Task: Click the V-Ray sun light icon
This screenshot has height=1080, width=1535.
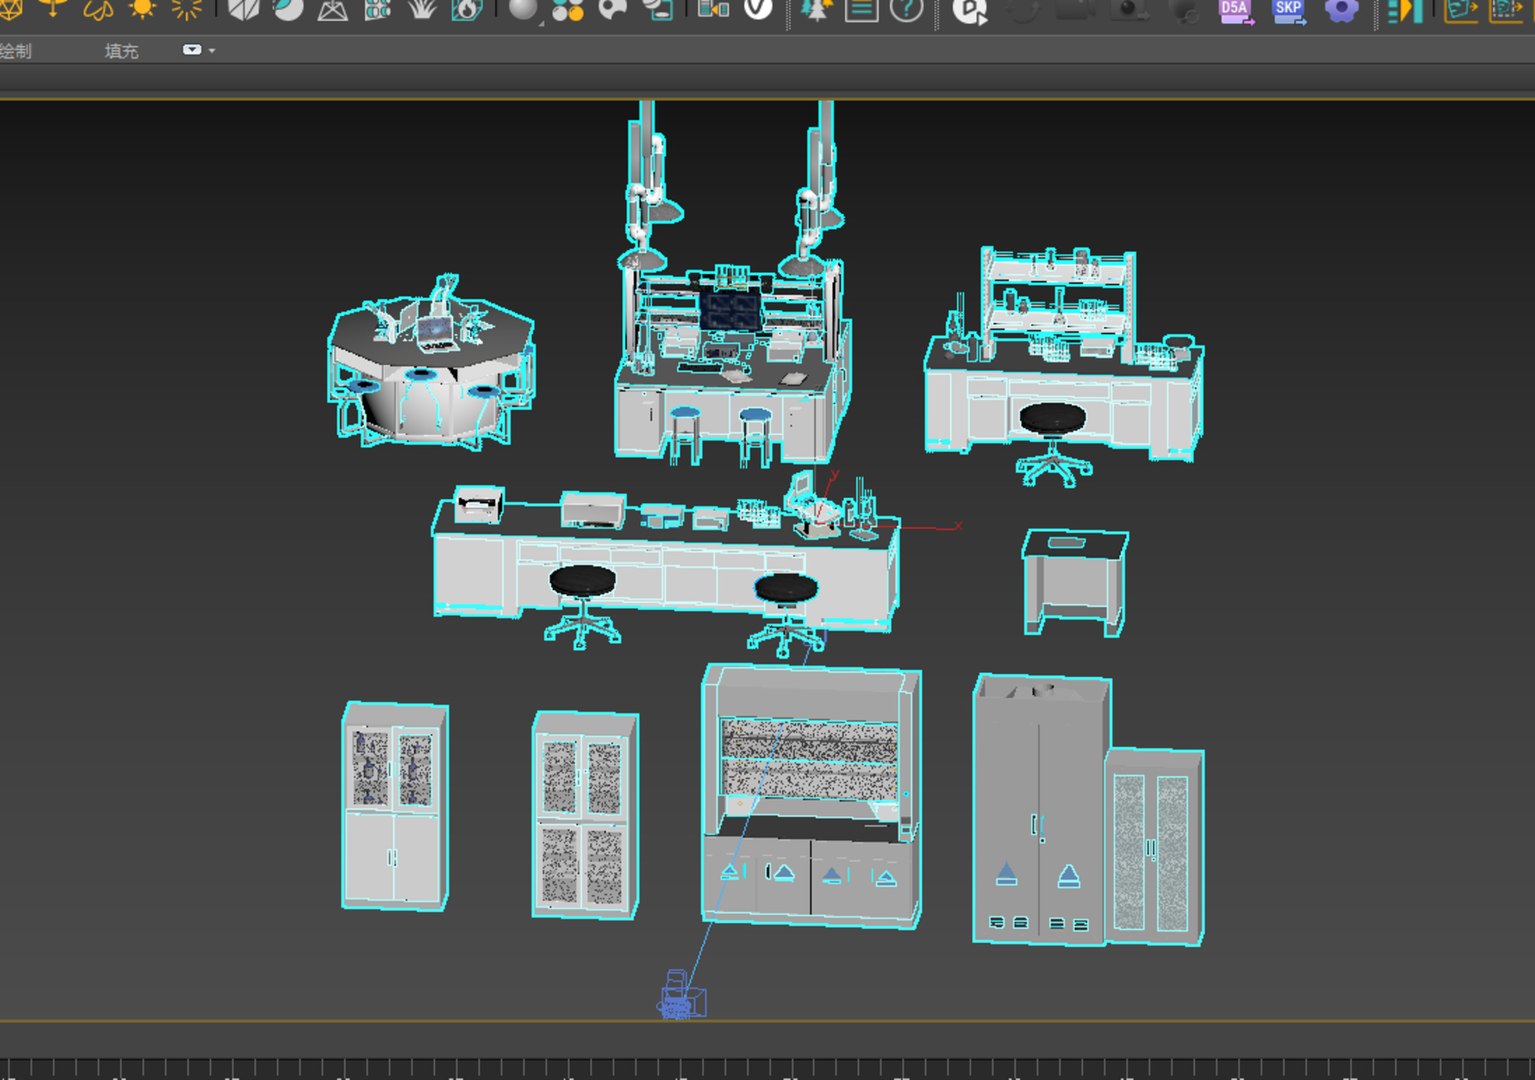Action: click(142, 9)
